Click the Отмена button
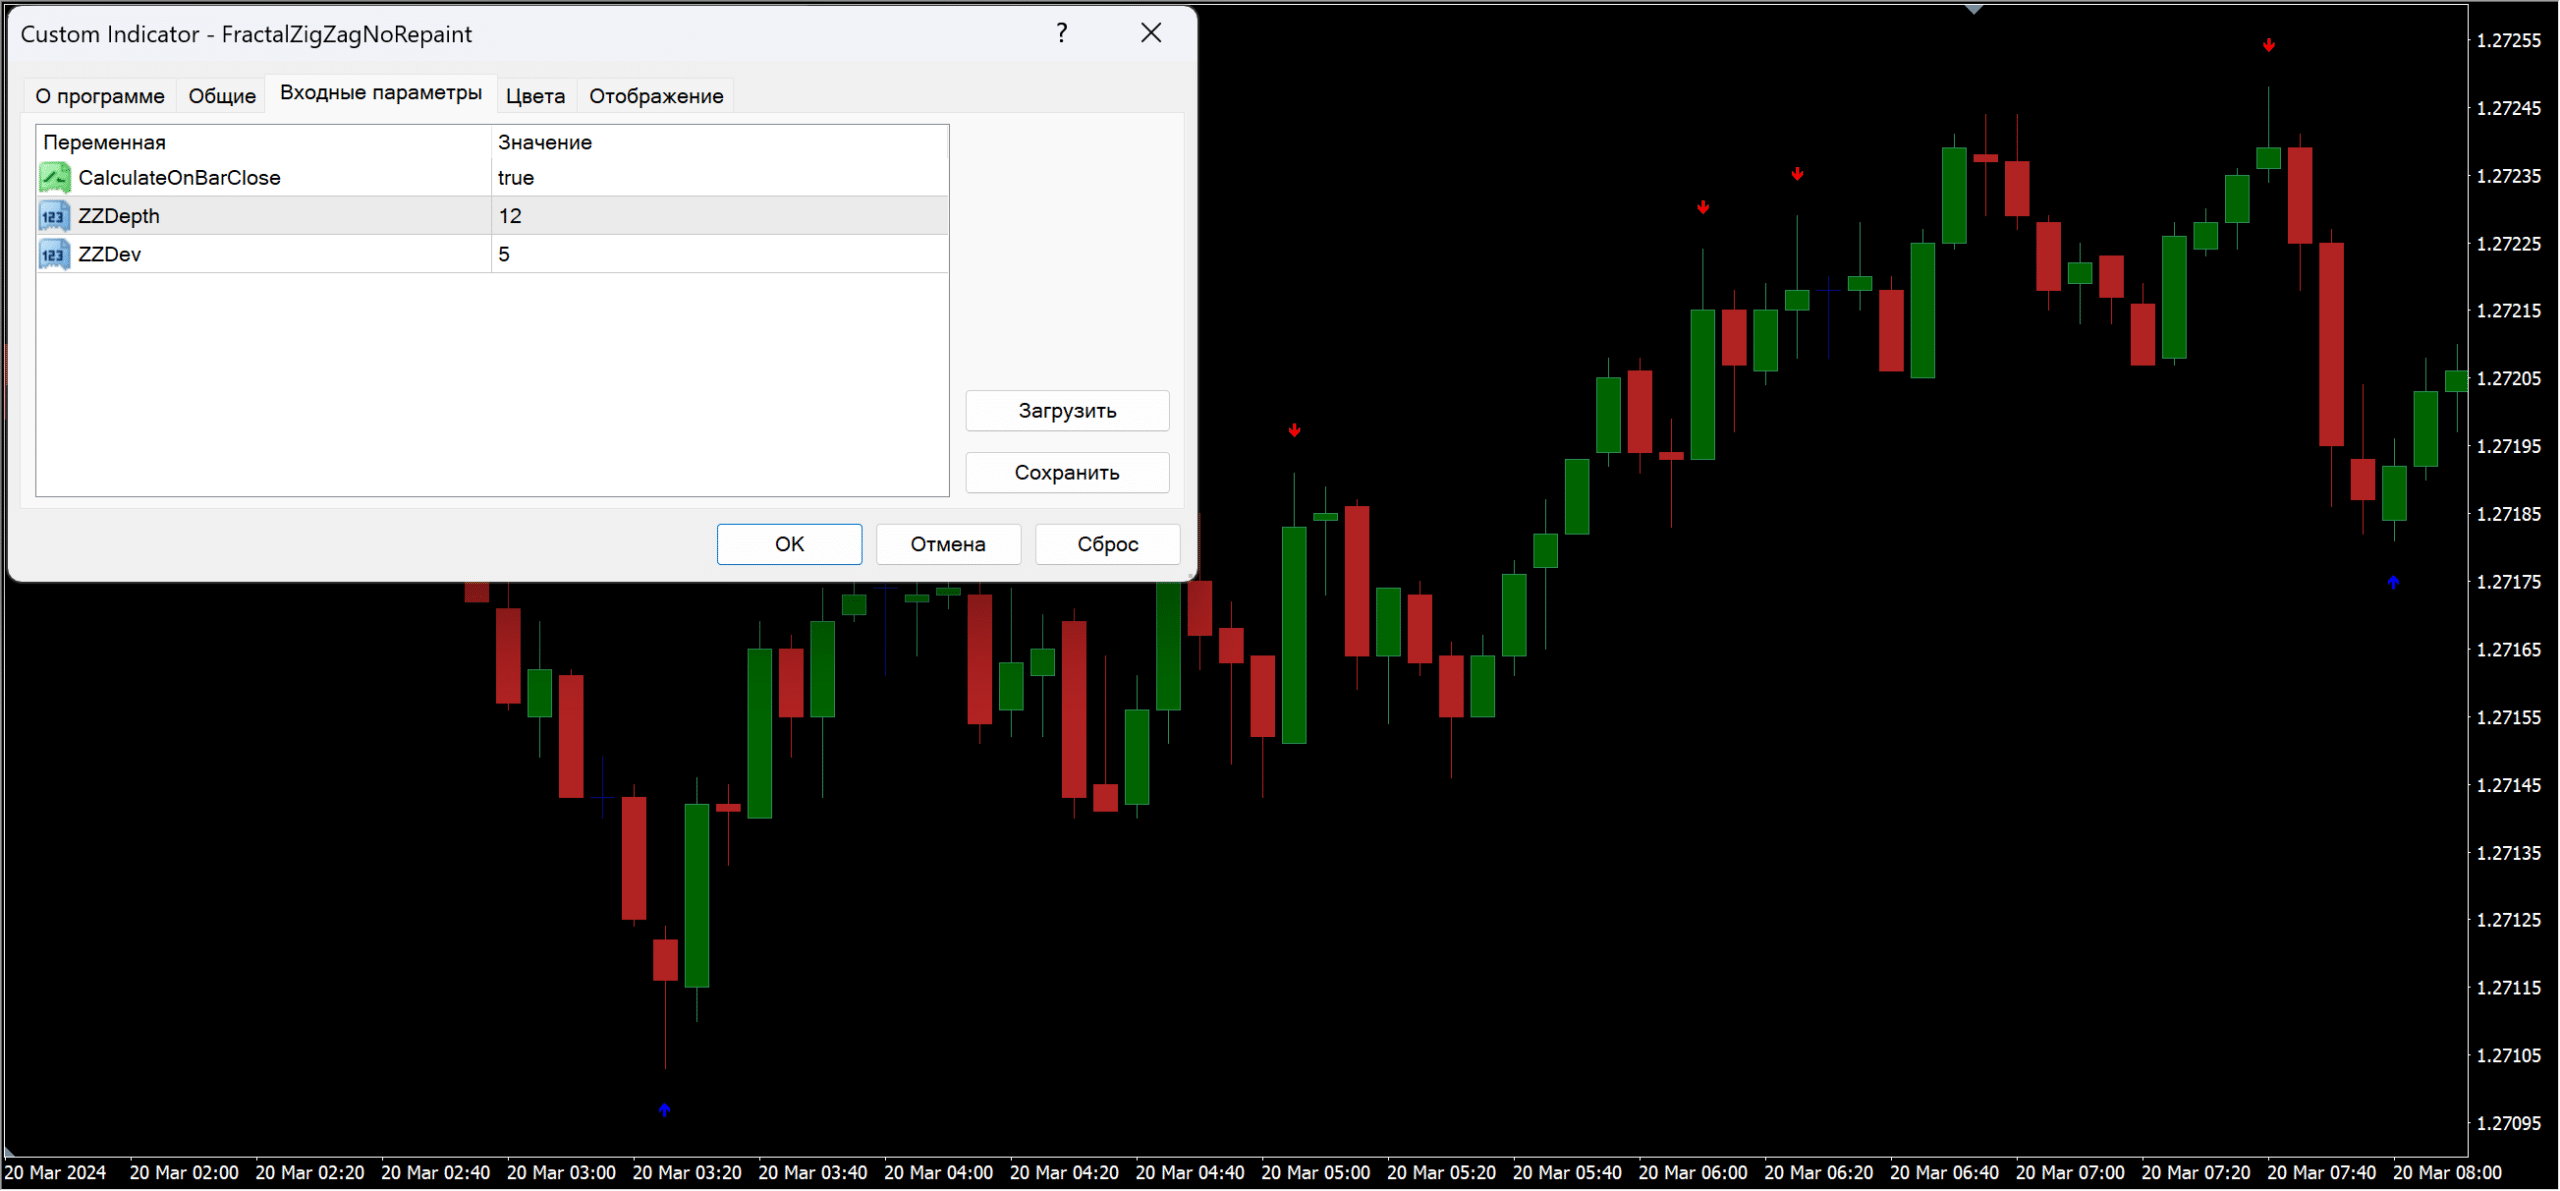2560x1191 pixels. [x=948, y=544]
